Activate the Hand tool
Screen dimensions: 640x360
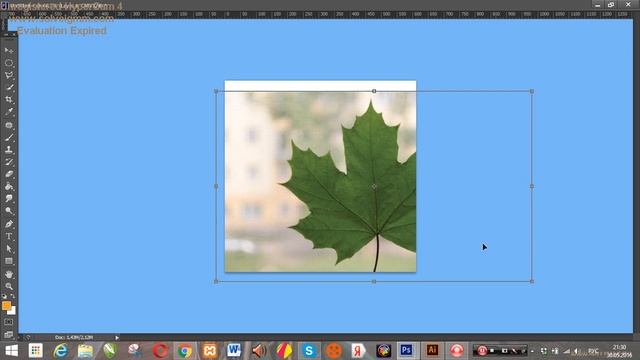9,274
